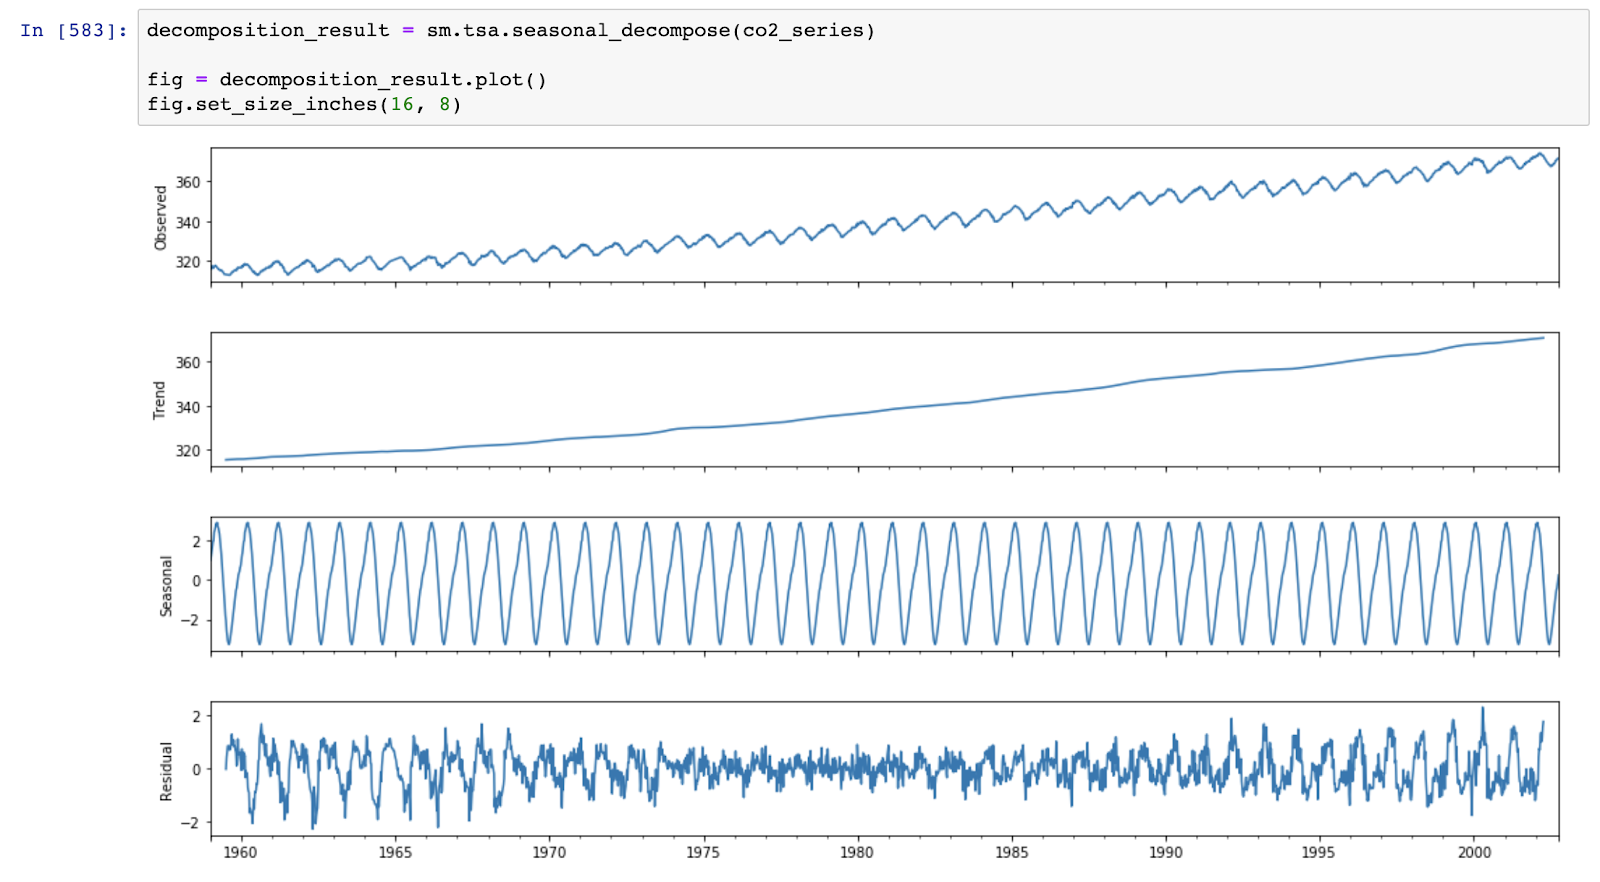Click the 1990 x-axis tick label
1600x882 pixels.
point(1165,853)
